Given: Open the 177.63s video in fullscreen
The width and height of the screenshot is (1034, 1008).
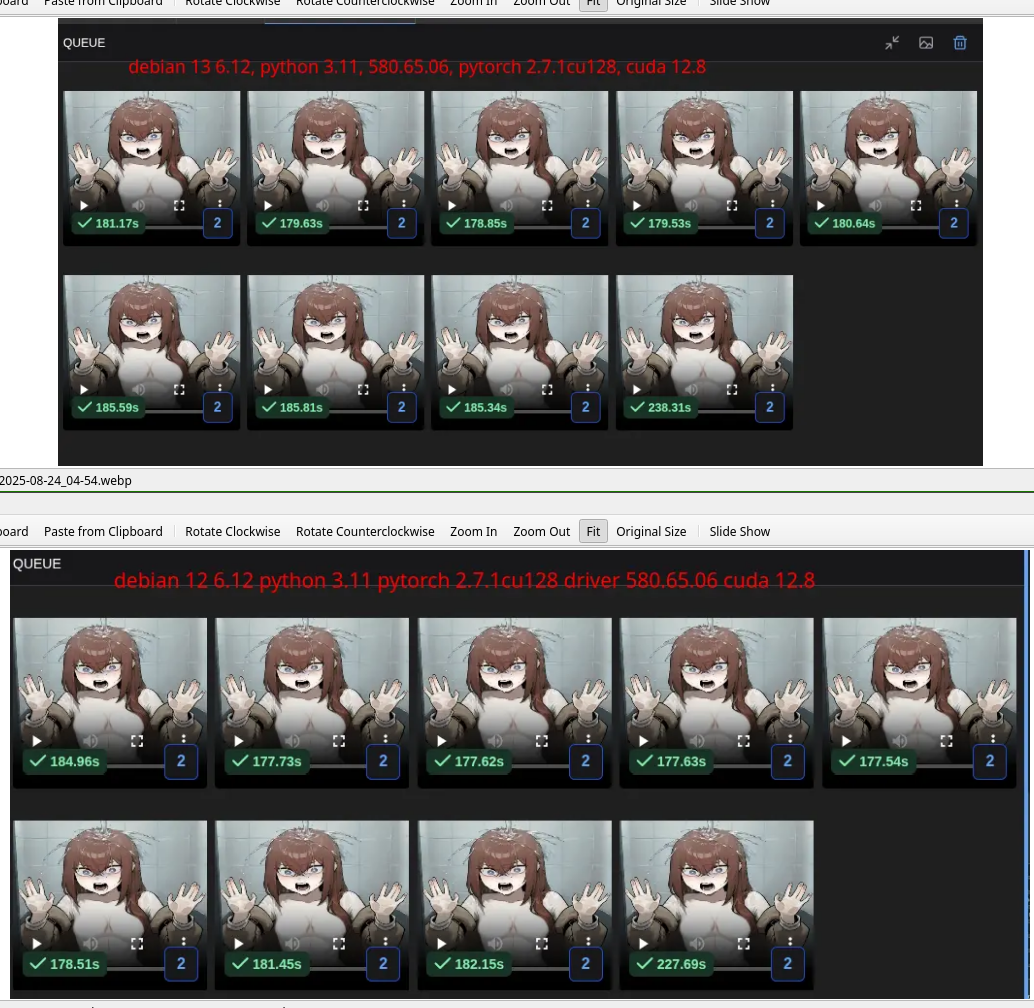Looking at the screenshot, I should [744, 741].
